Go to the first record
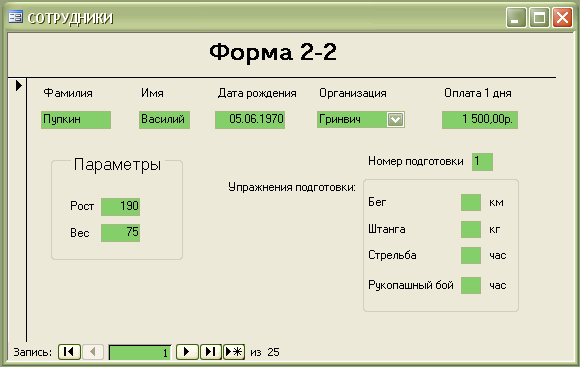 (x=69, y=351)
